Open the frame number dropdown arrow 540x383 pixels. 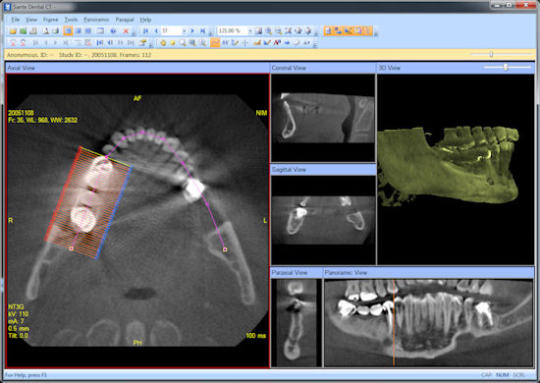pyautogui.click(x=184, y=31)
